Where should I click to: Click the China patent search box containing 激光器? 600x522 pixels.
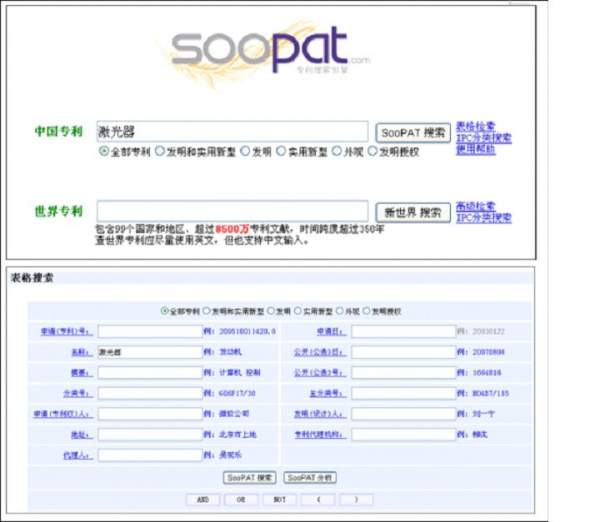click(x=232, y=132)
